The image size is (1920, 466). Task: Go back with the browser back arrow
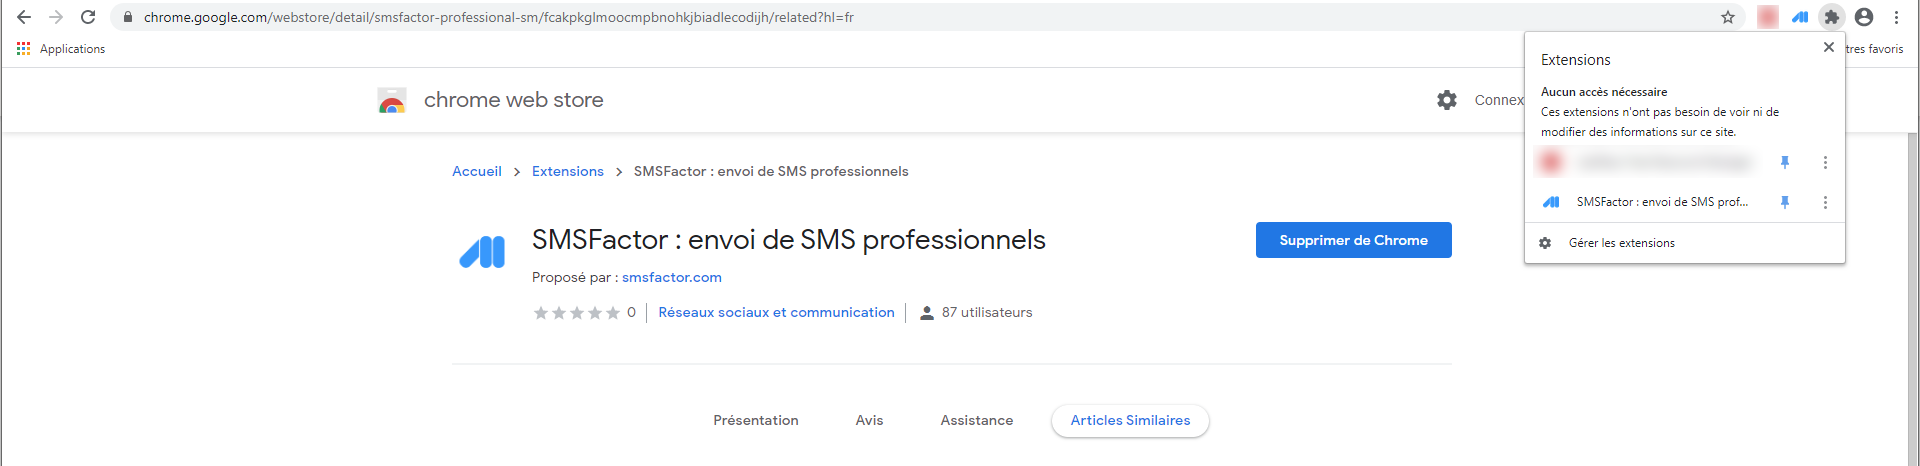(x=24, y=17)
